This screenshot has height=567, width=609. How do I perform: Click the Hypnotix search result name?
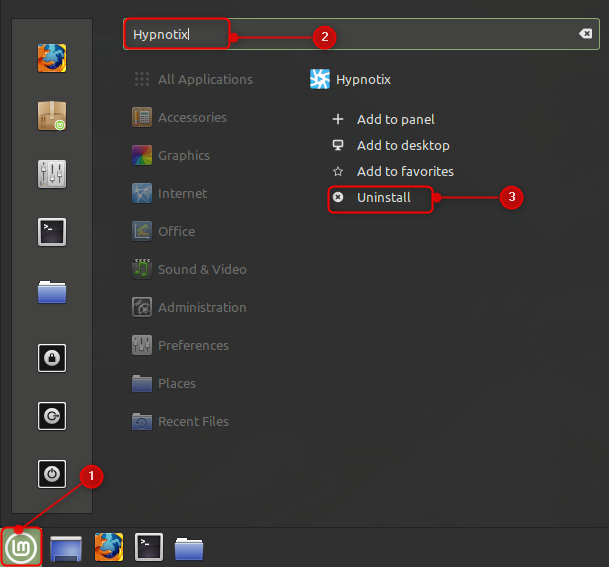363,79
